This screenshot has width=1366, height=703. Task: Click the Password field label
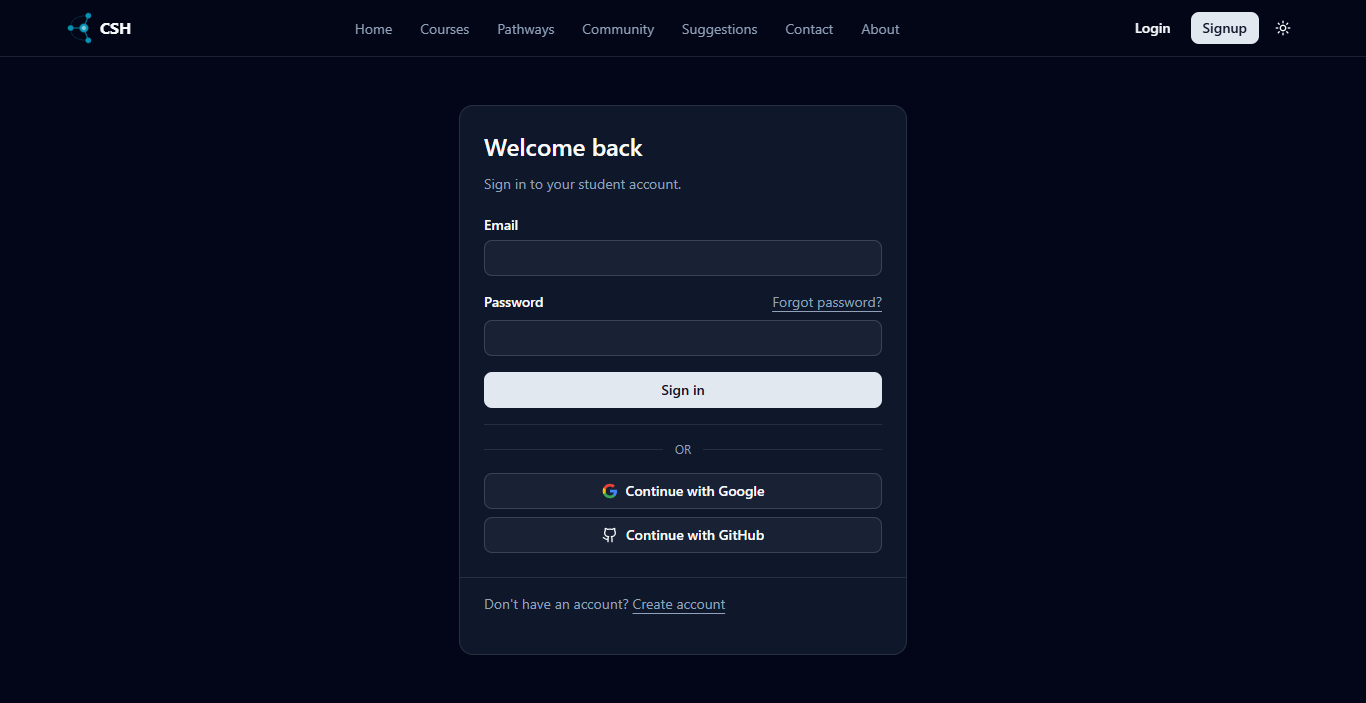pyautogui.click(x=514, y=302)
